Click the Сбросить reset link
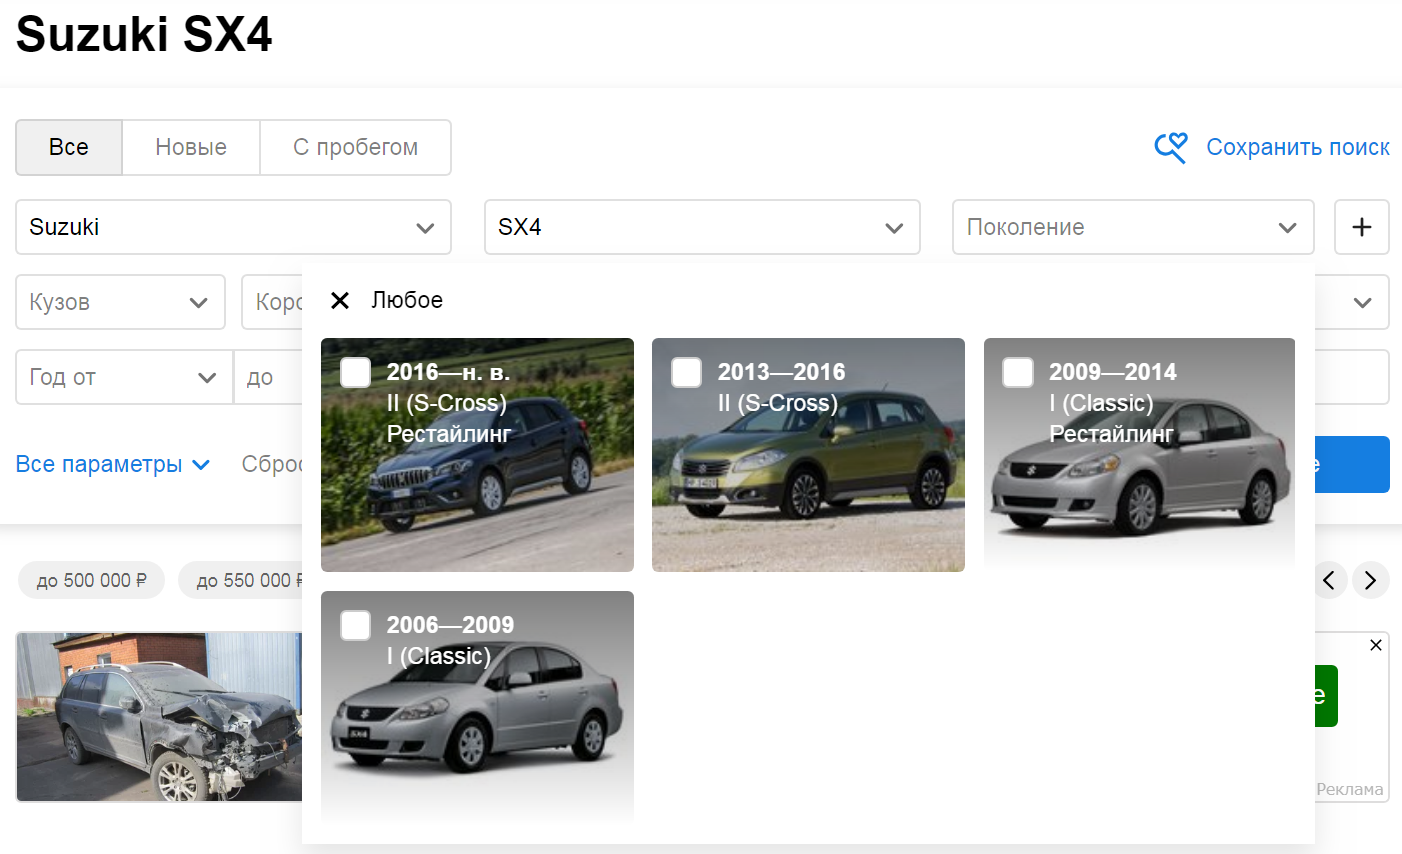 pos(272,464)
